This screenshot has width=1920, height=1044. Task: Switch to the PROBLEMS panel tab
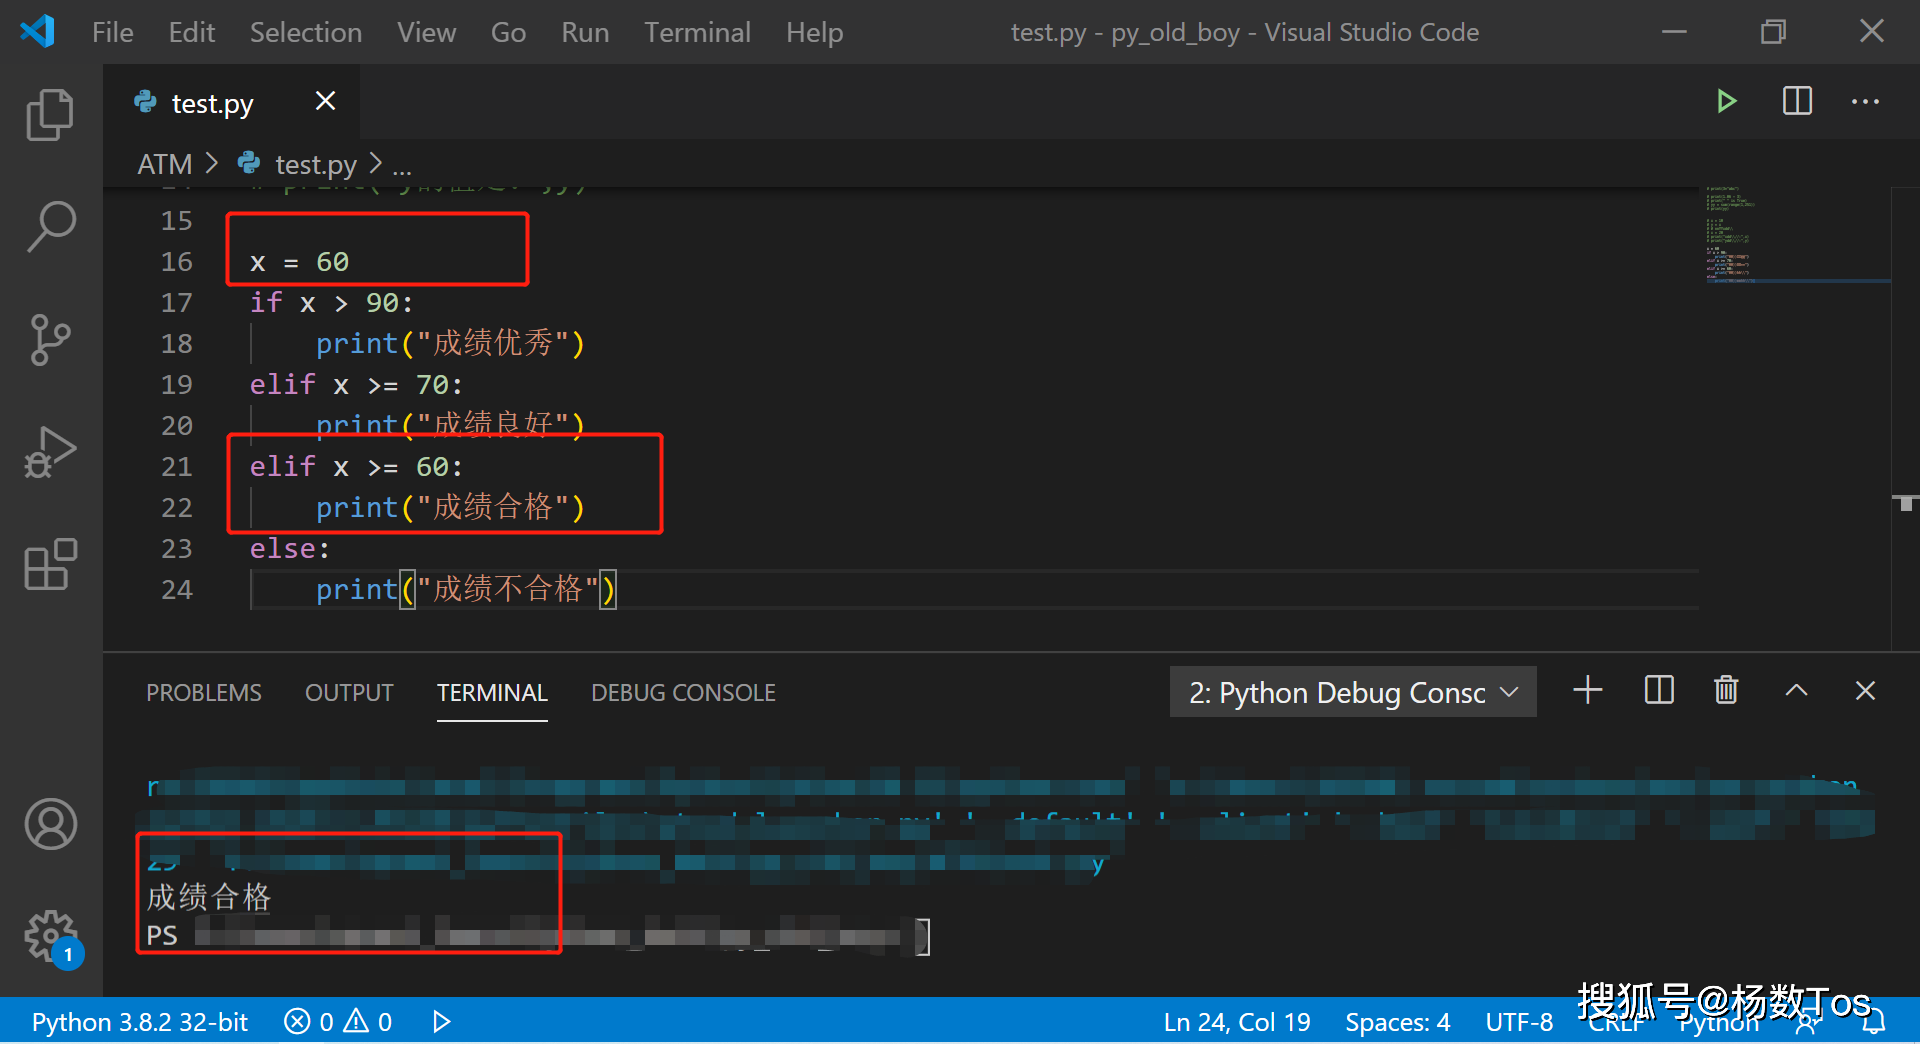(x=204, y=692)
